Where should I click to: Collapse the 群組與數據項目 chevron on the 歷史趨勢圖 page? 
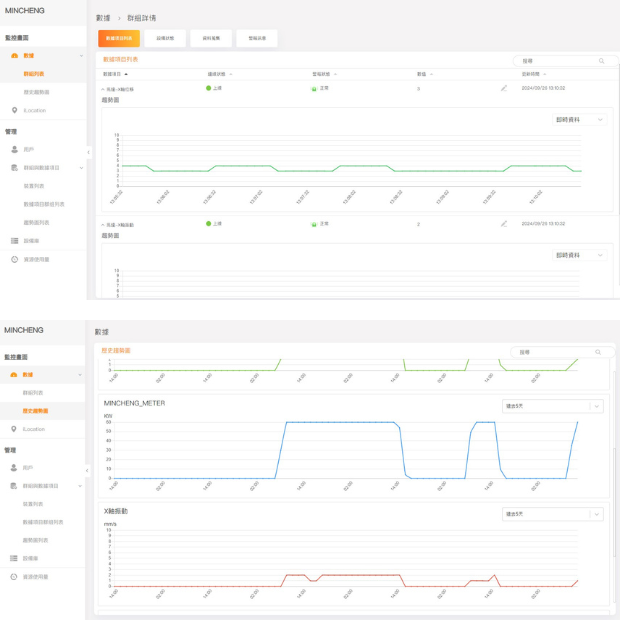pos(80,486)
